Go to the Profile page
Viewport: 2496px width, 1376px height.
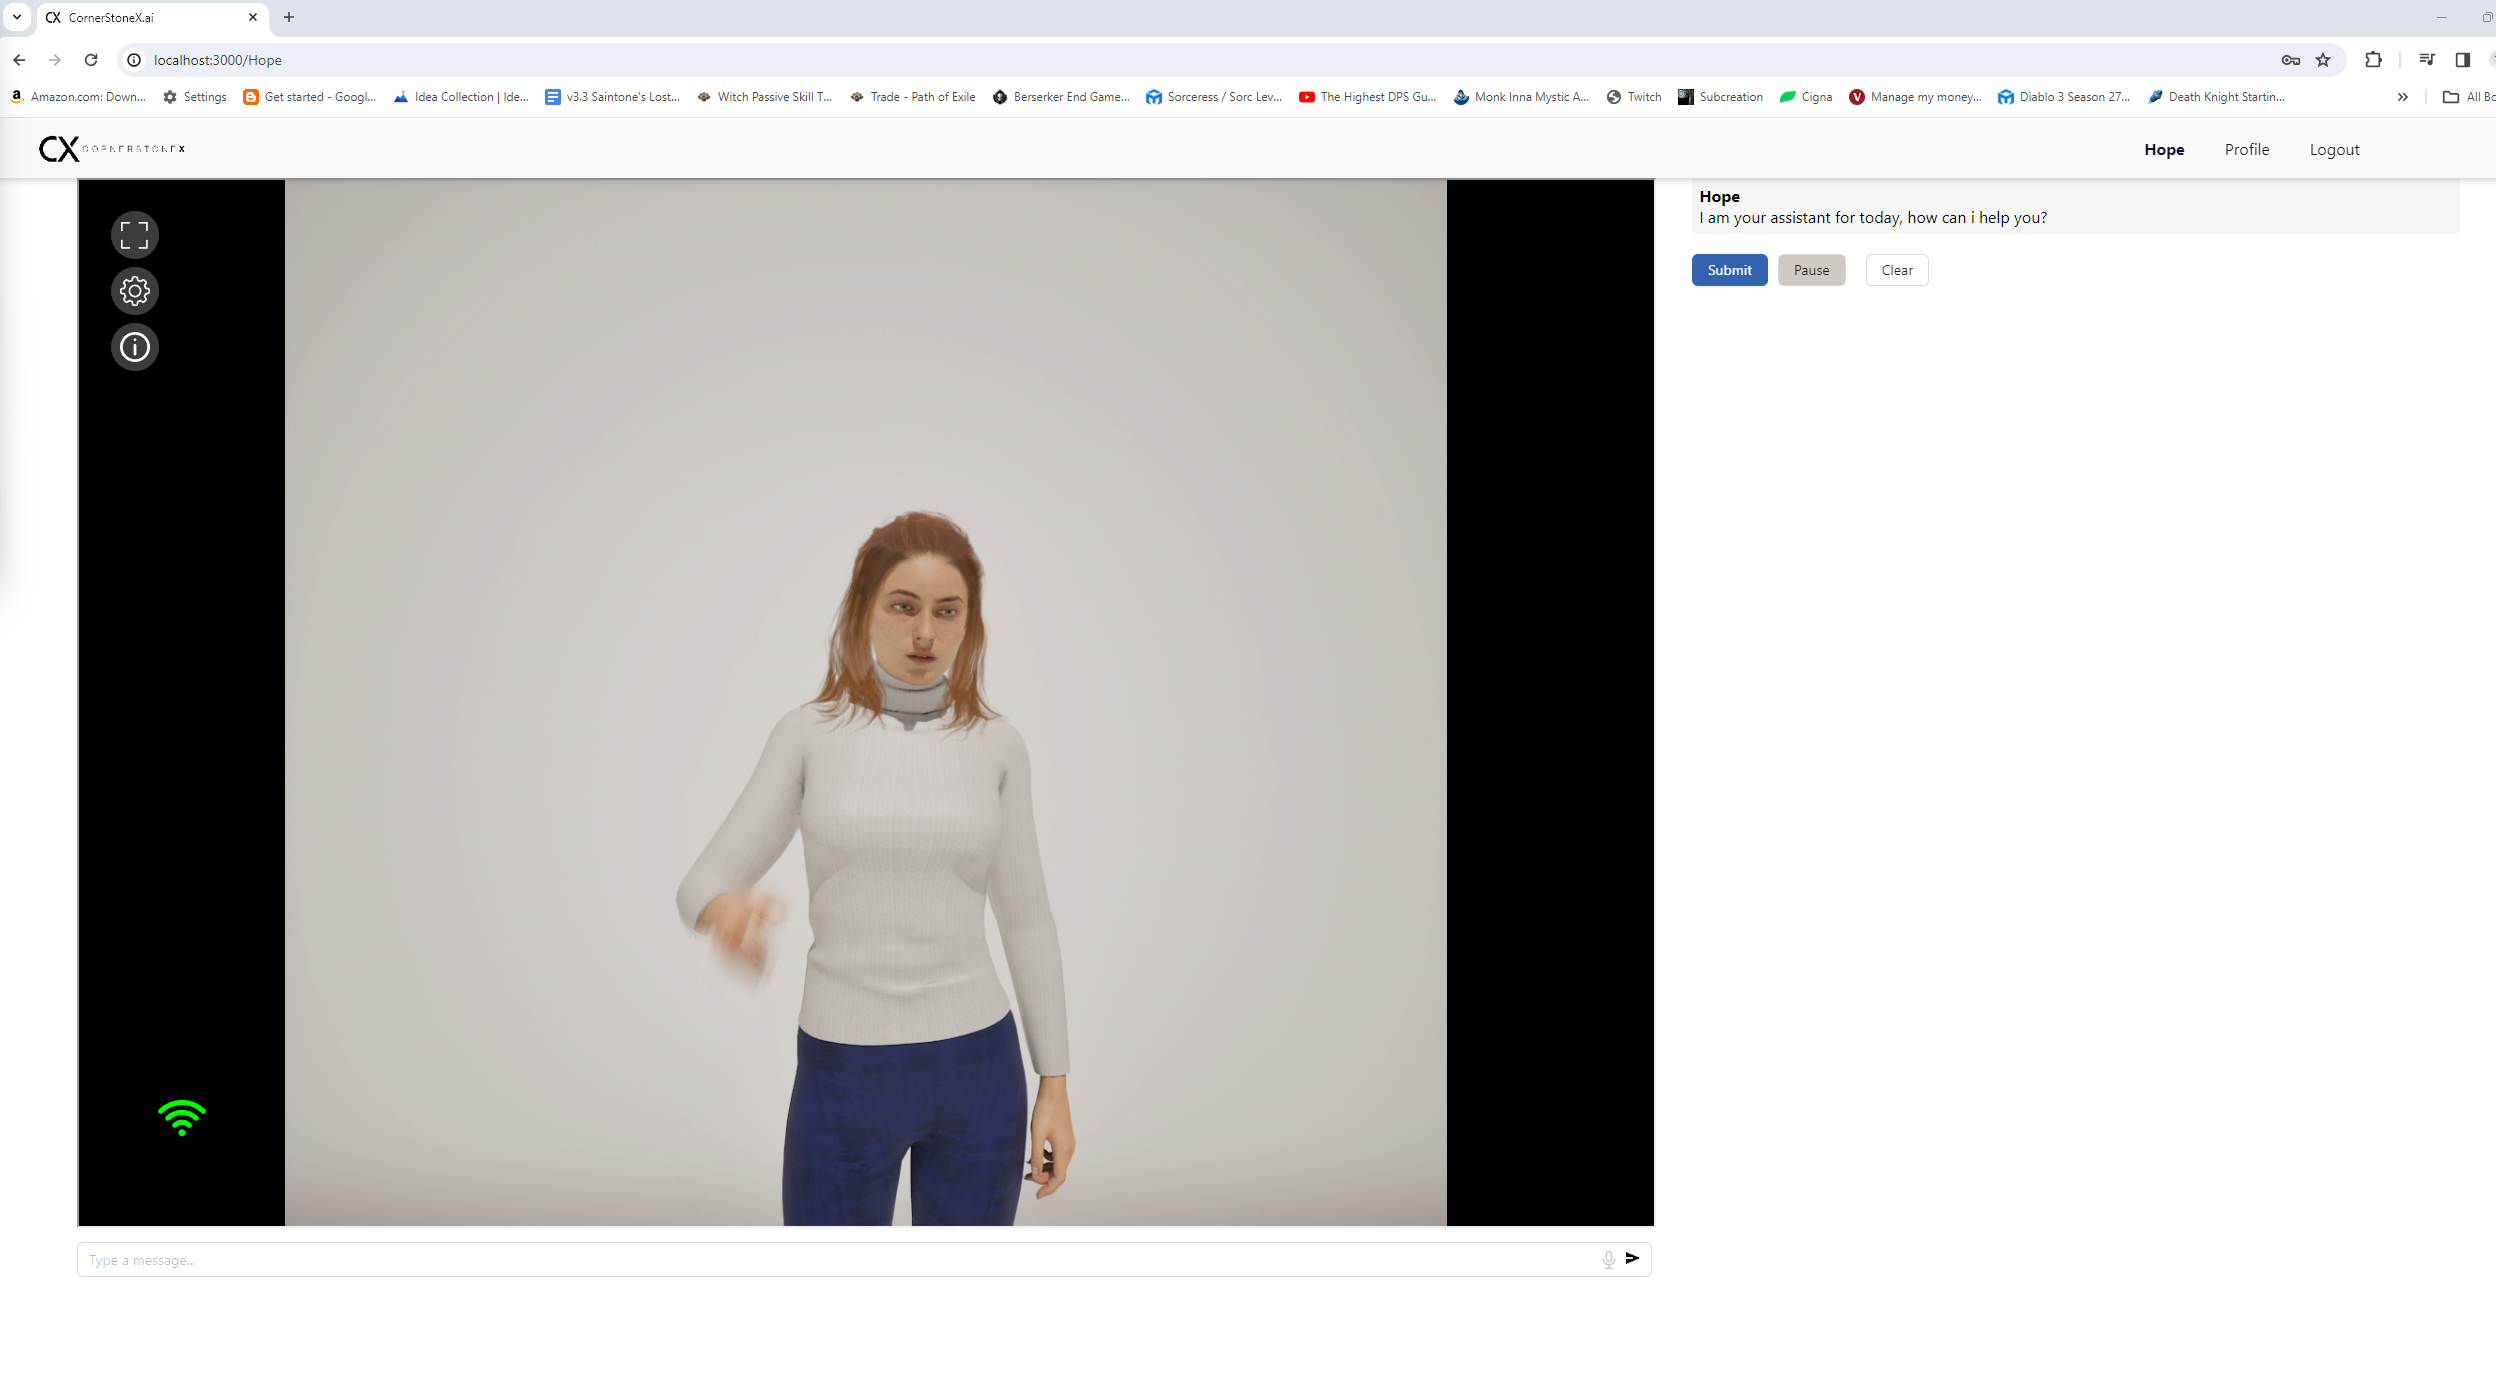pyautogui.click(x=2246, y=149)
